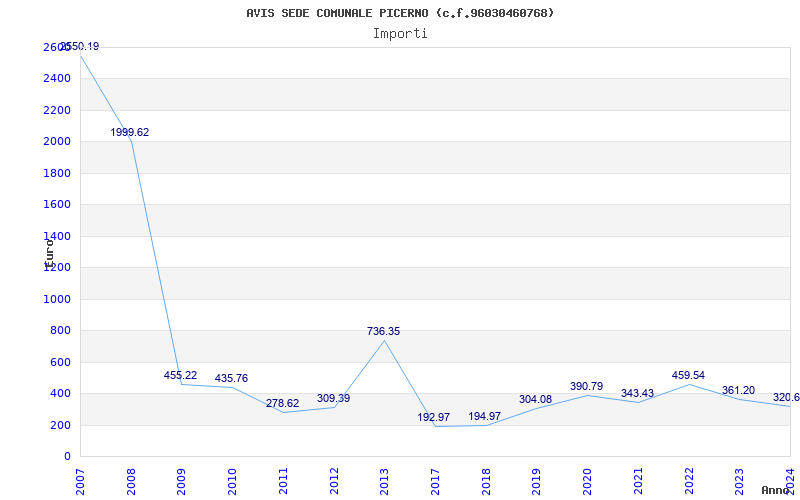This screenshot has width=800, height=500.
Task: Click the 194.97 value label
Action: point(485,417)
